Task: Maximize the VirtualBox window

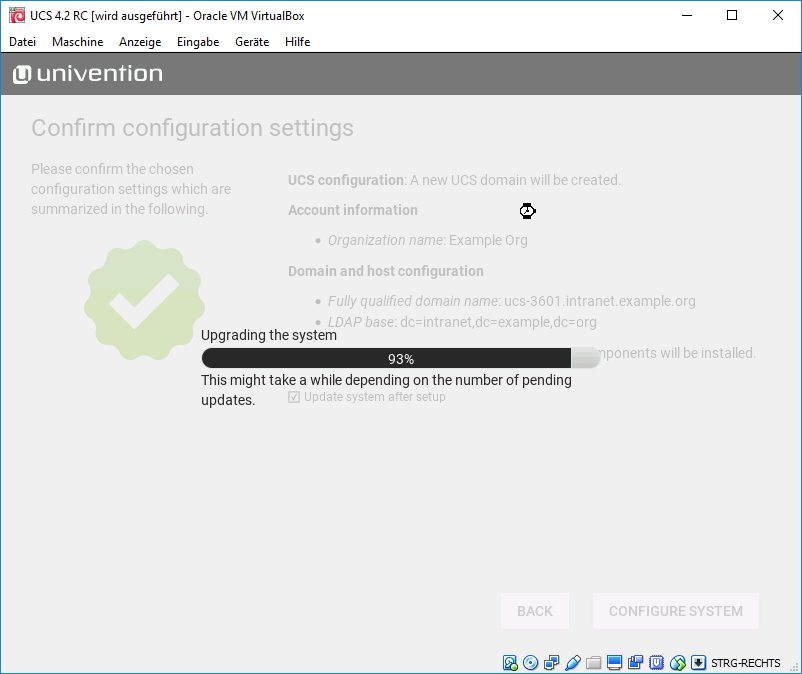Action: pos(732,15)
